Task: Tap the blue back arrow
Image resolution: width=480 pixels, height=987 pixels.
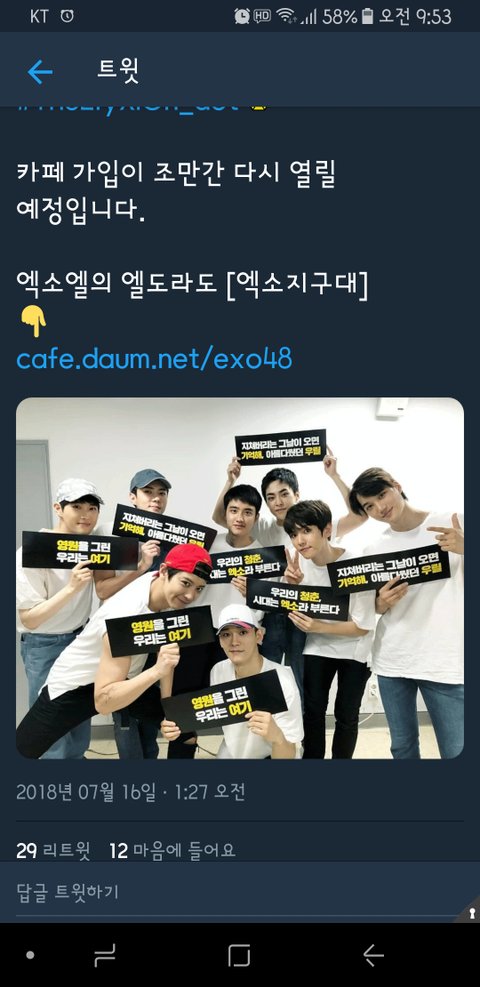Action: click(40, 72)
